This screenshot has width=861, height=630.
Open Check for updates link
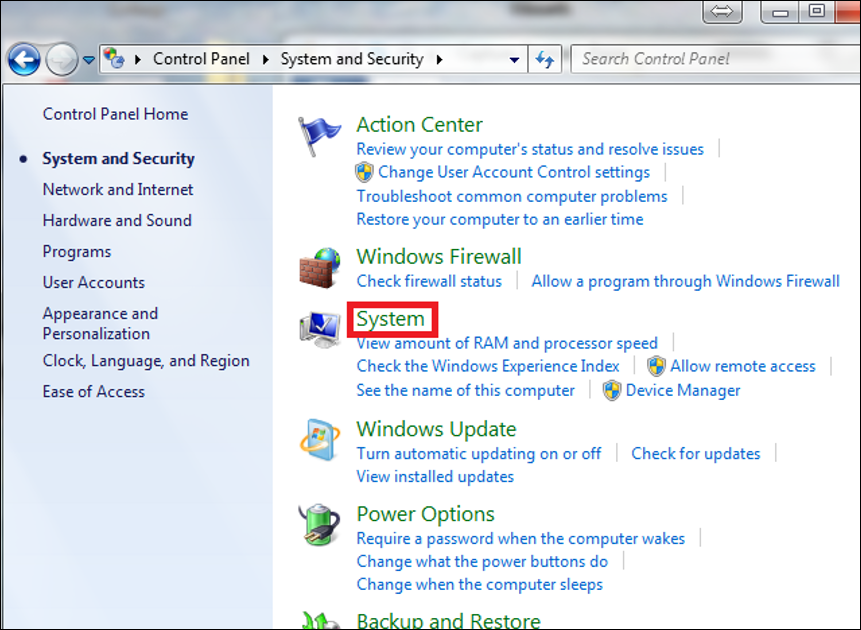coord(695,453)
